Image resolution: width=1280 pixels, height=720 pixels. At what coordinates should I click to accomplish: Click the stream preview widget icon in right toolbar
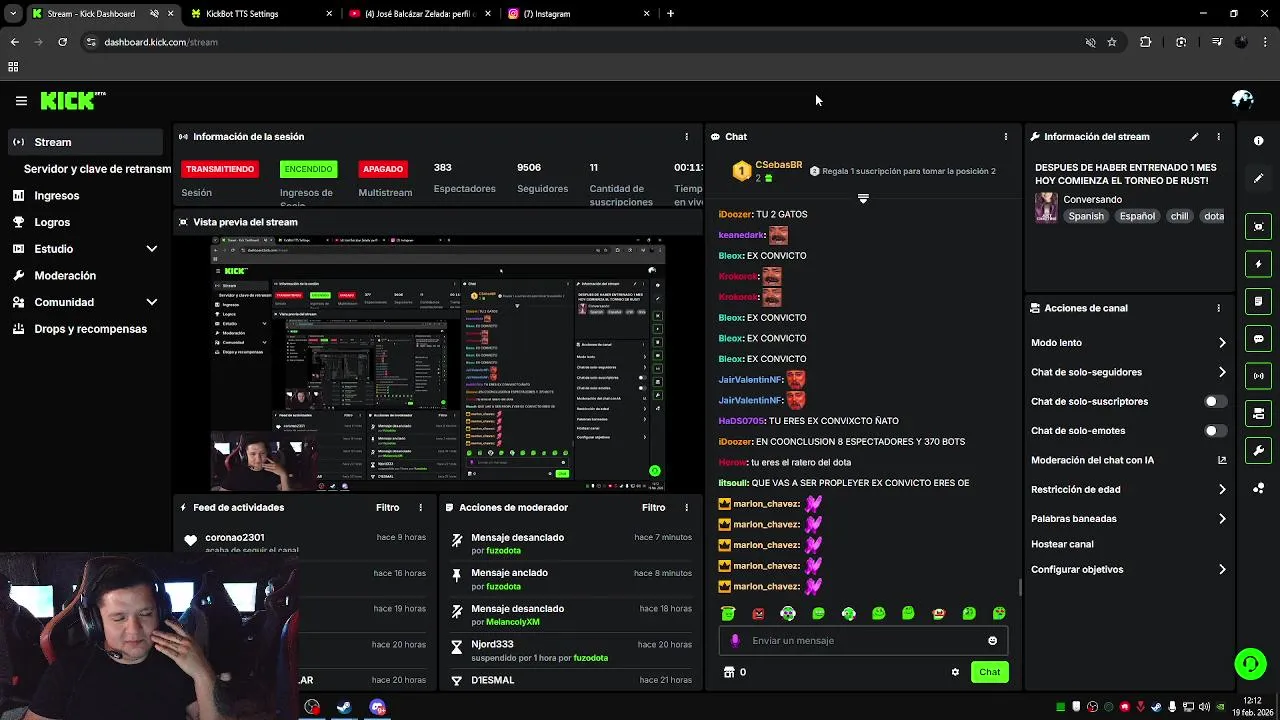tap(1258, 227)
